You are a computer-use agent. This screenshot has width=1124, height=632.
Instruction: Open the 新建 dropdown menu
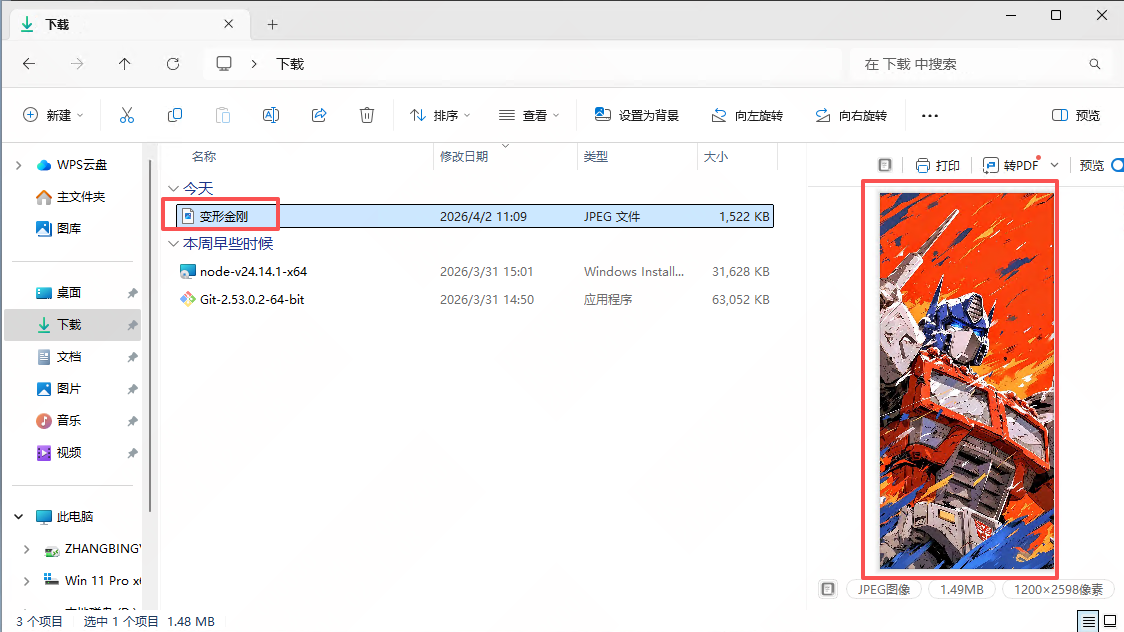click(x=53, y=115)
